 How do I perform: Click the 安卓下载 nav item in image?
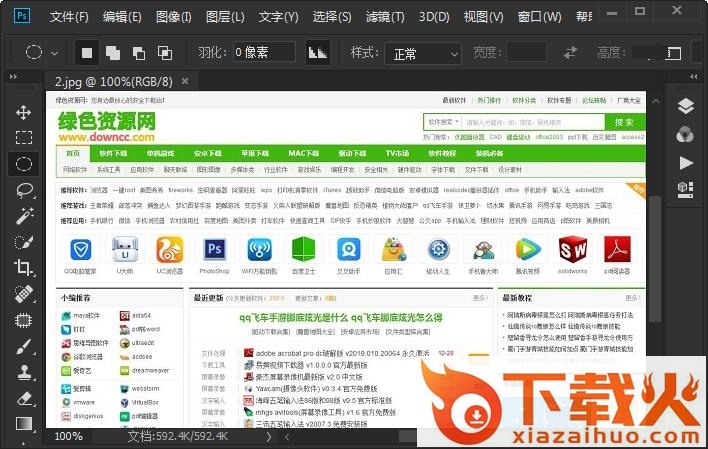[x=208, y=154]
